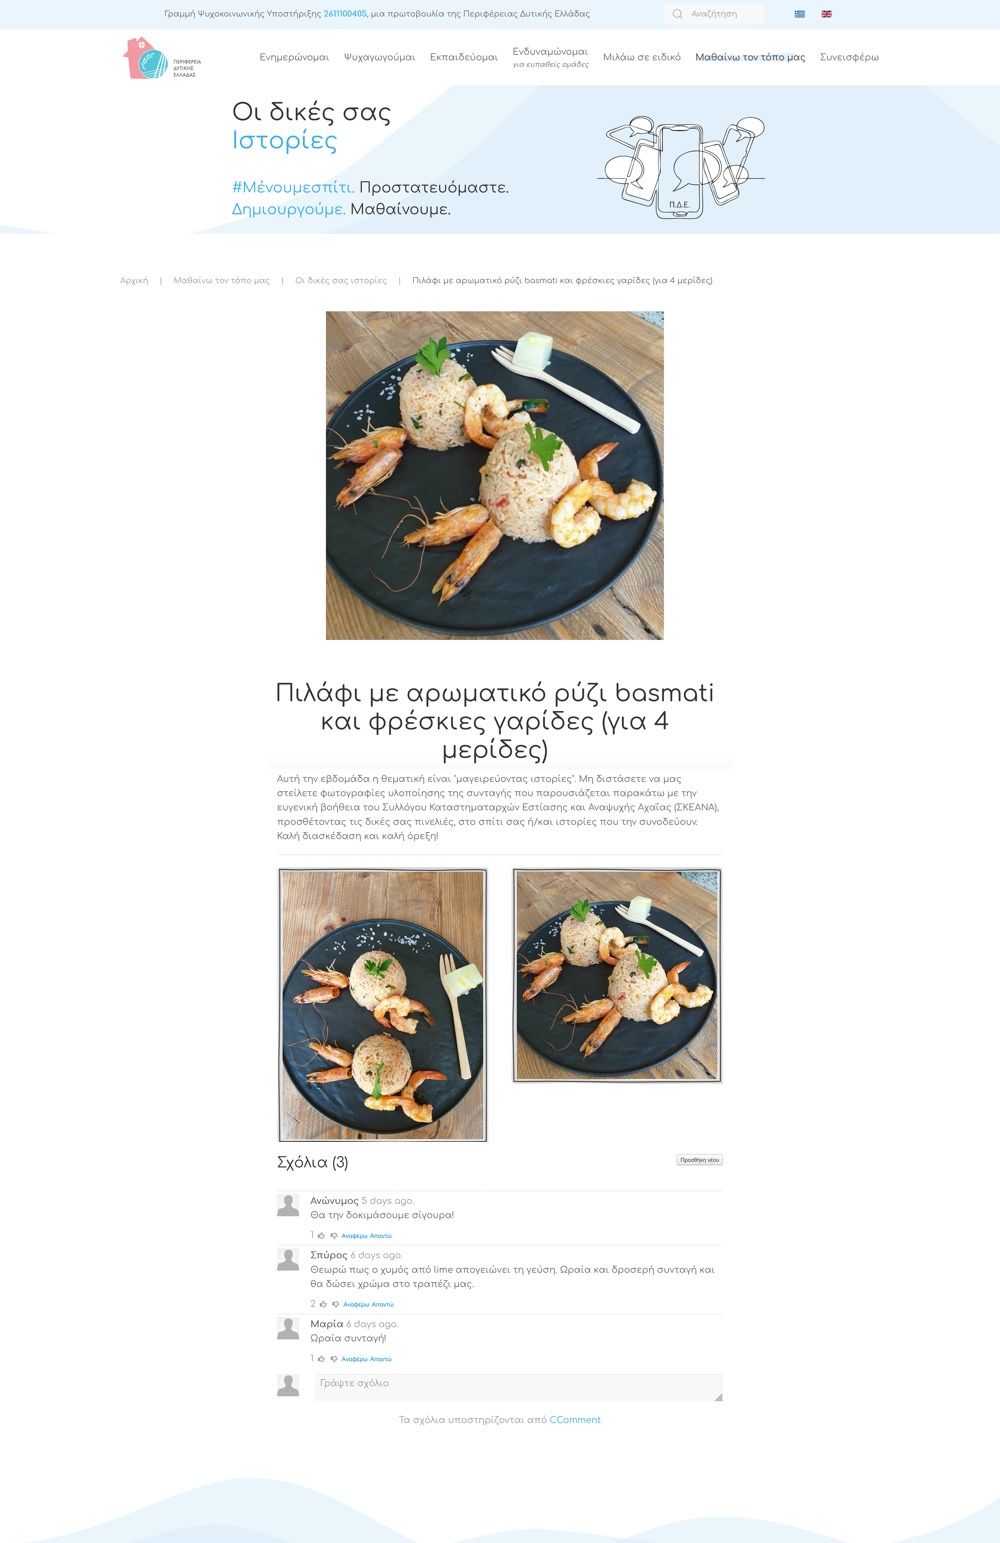Screen dimensions: 1000x1543
Task: Open the Ενημερώνομαι menu
Action: (294, 57)
